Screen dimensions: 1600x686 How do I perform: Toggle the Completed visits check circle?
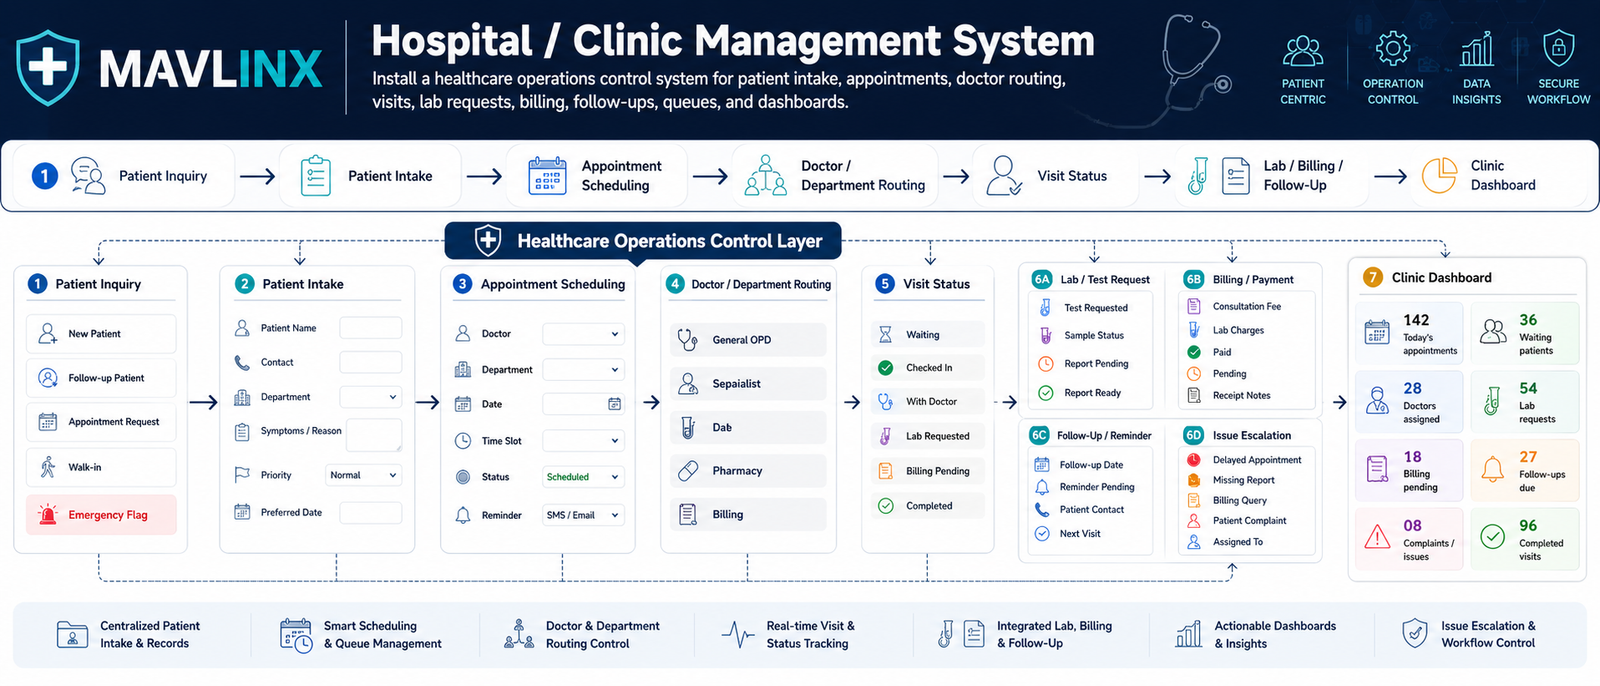click(1493, 537)
